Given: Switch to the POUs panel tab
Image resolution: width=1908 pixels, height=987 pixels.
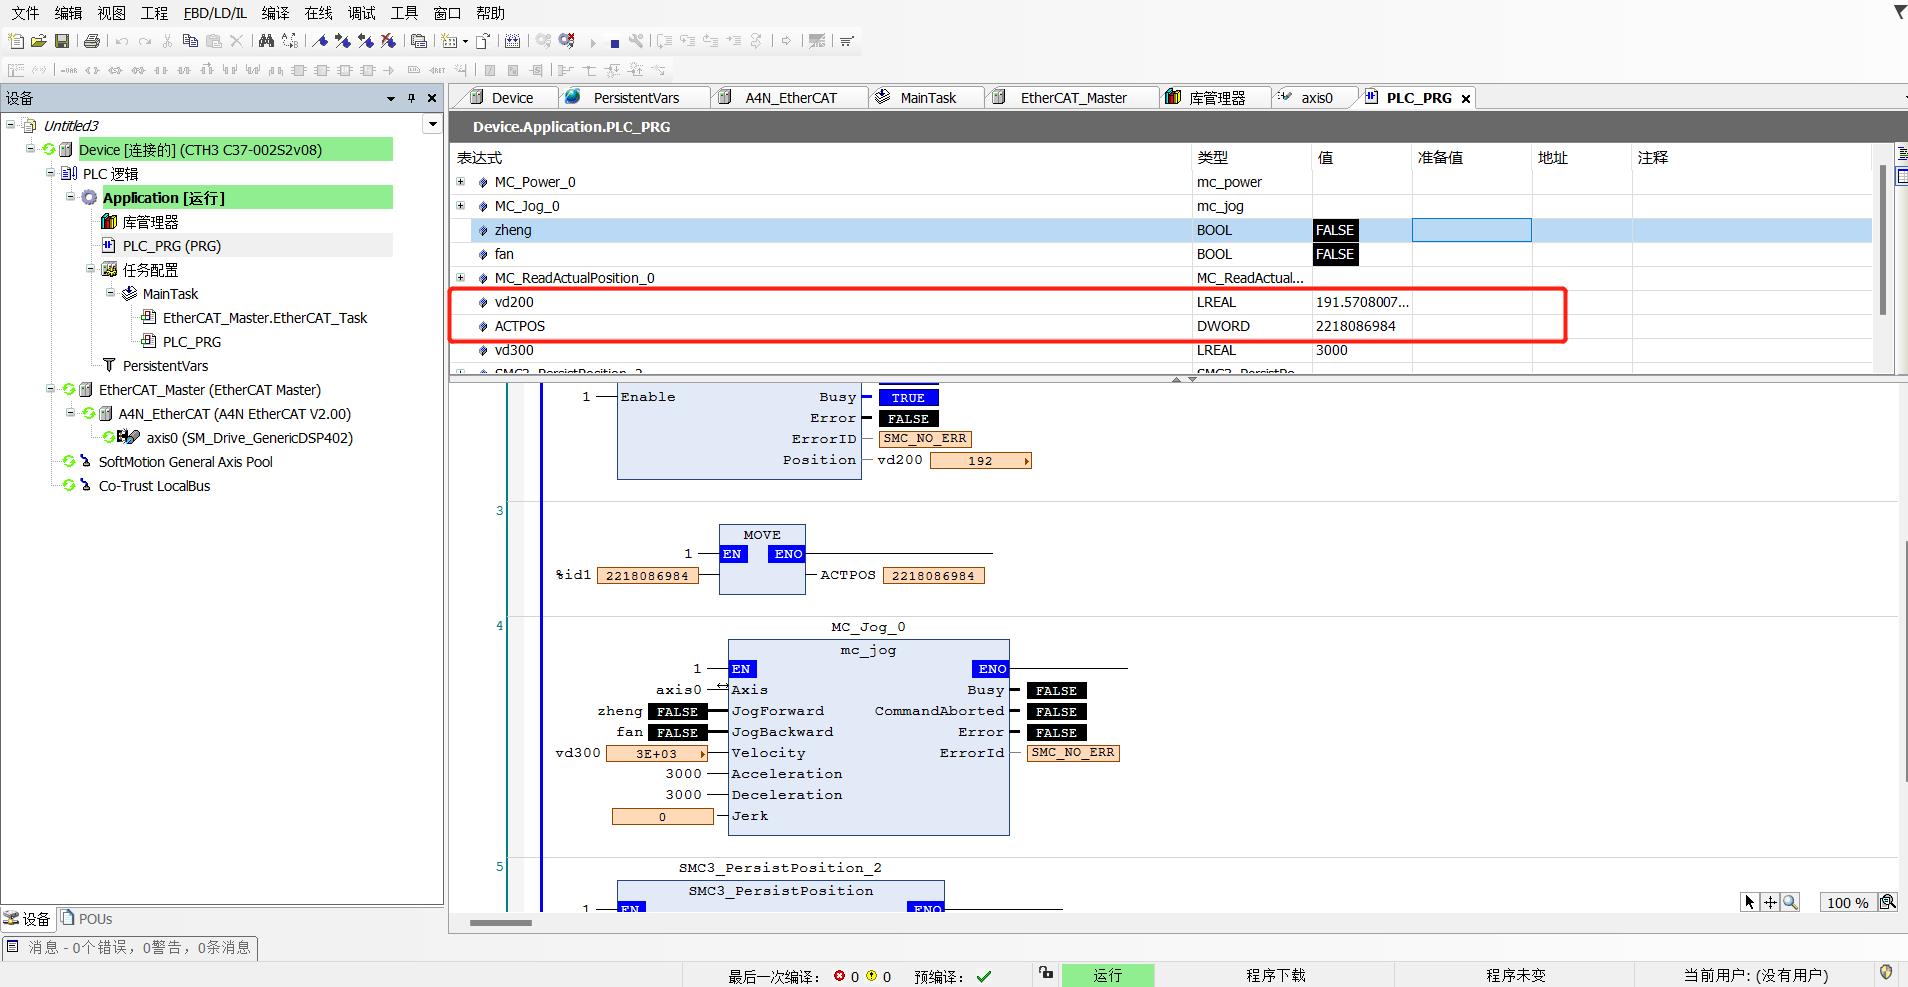Looking at the screenshot, I should pyautogui.click(x=87, y=918).
